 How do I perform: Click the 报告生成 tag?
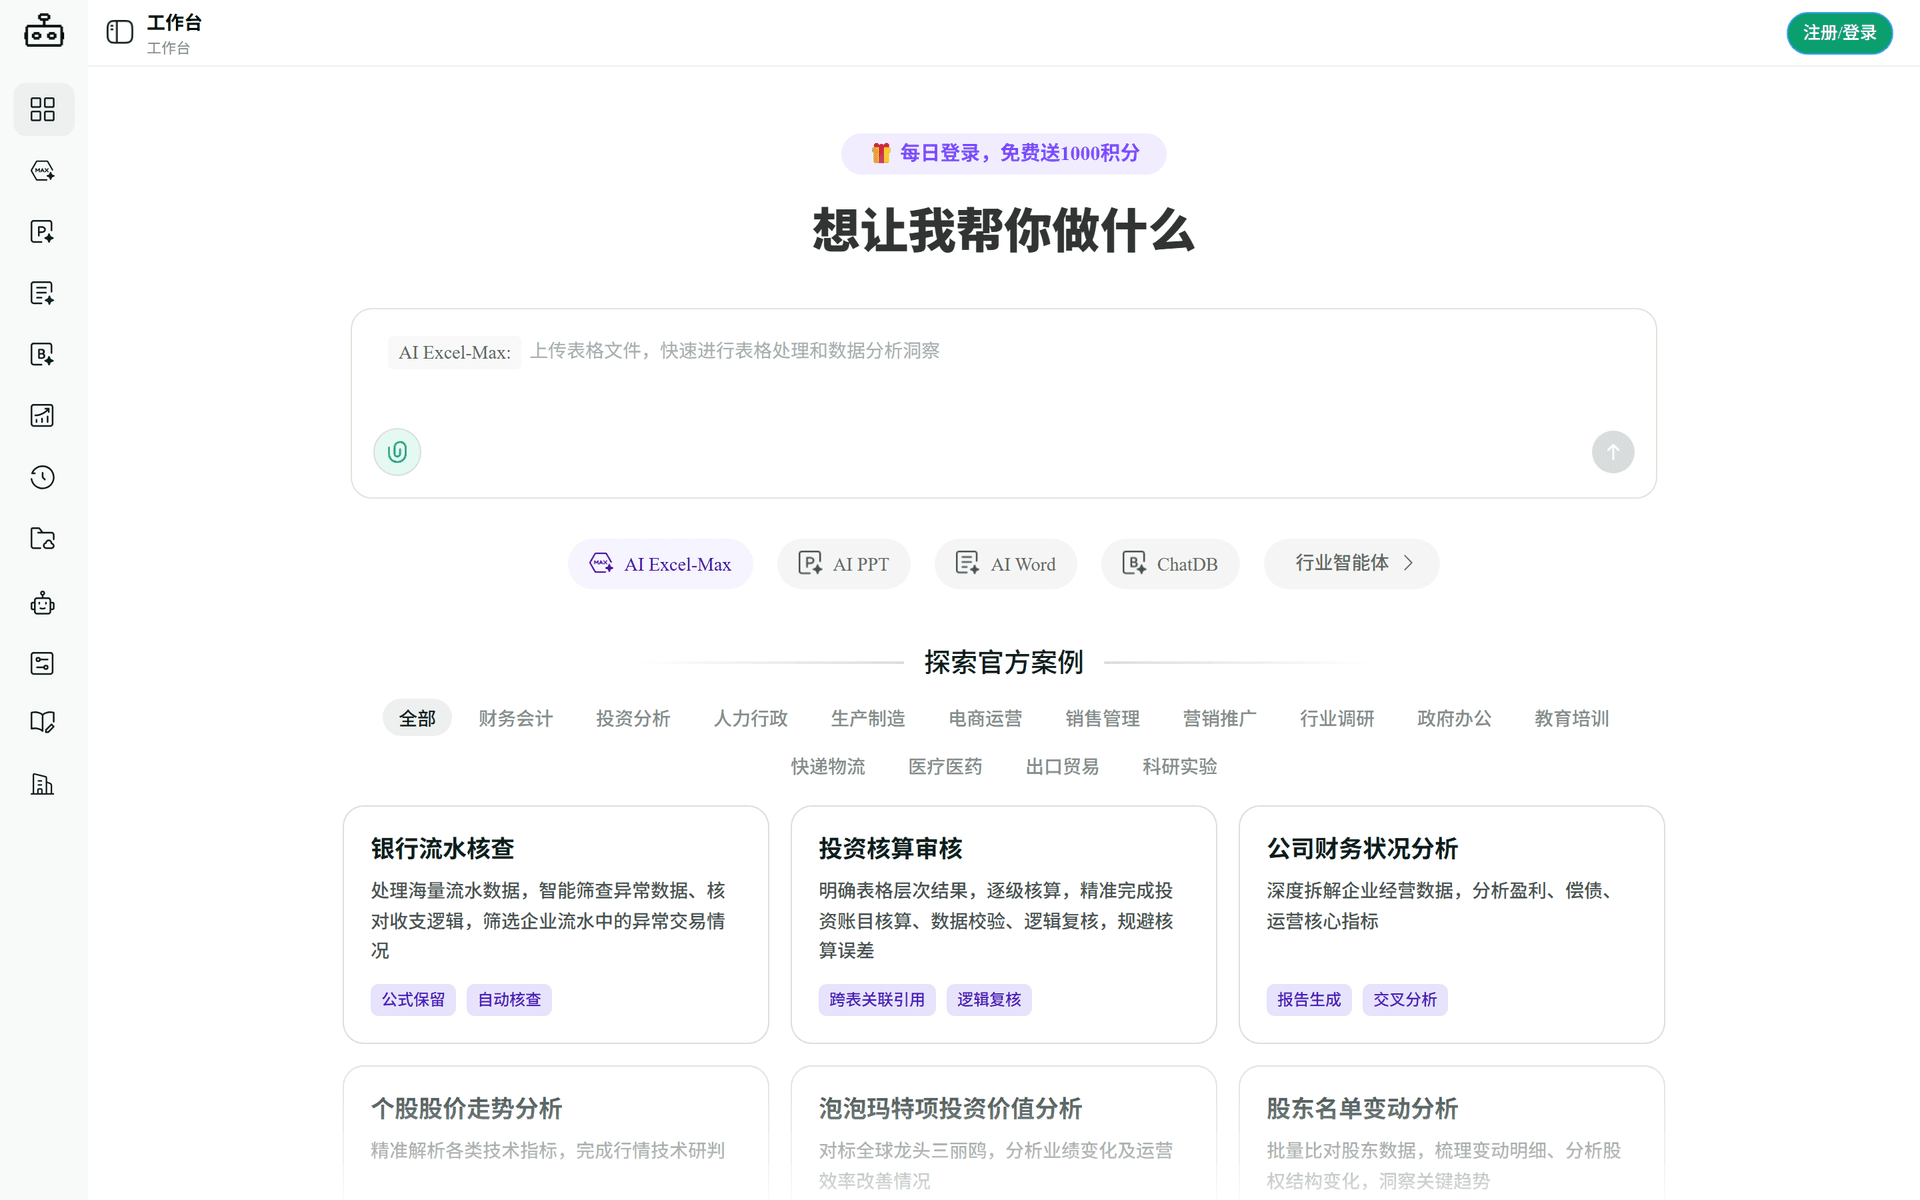tap(1309, 1000)
